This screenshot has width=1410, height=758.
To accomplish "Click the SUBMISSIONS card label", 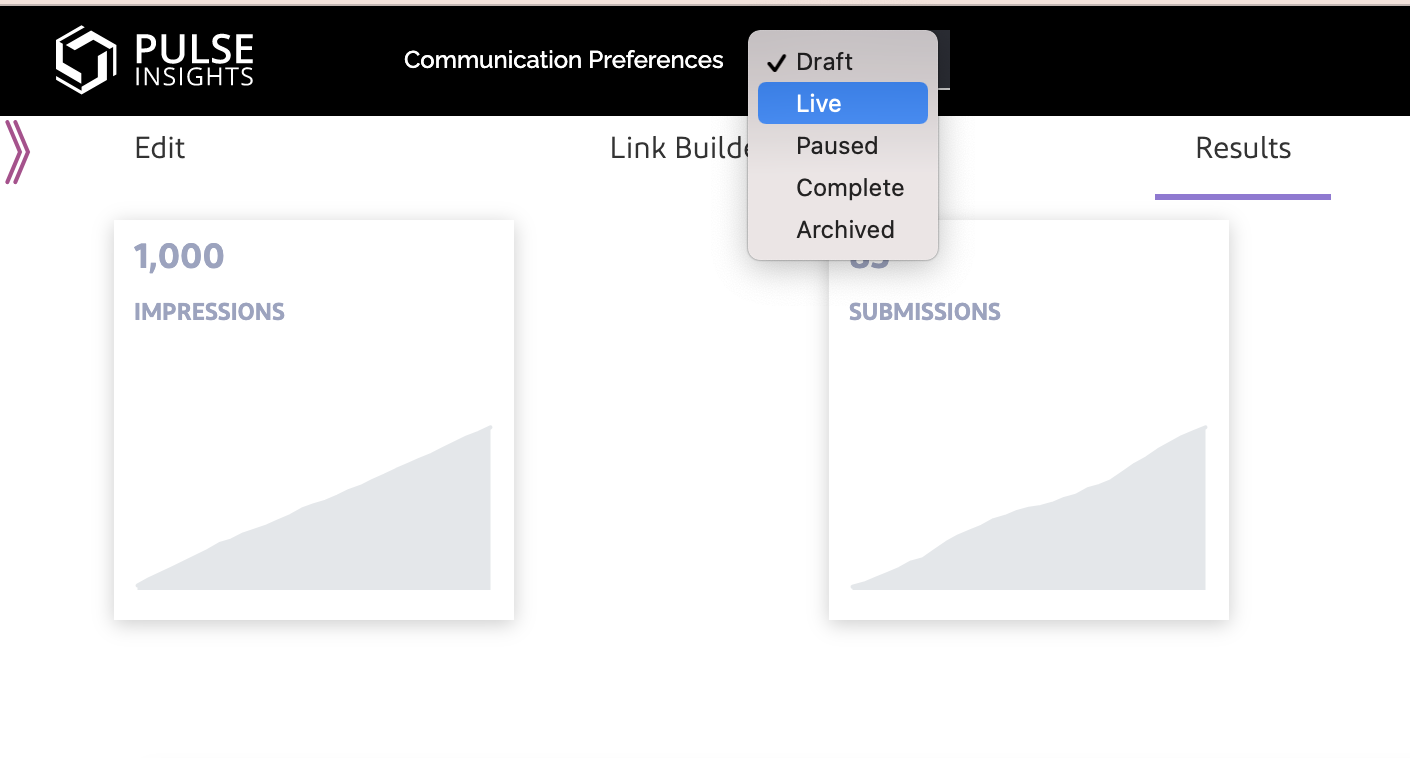I will pos(924,312).
